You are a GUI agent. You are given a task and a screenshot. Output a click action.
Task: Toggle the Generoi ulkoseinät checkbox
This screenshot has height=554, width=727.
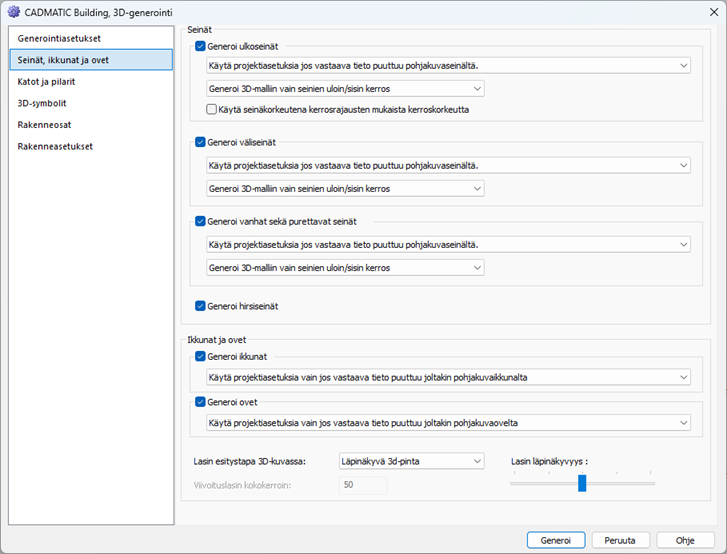tap(201, 46)
